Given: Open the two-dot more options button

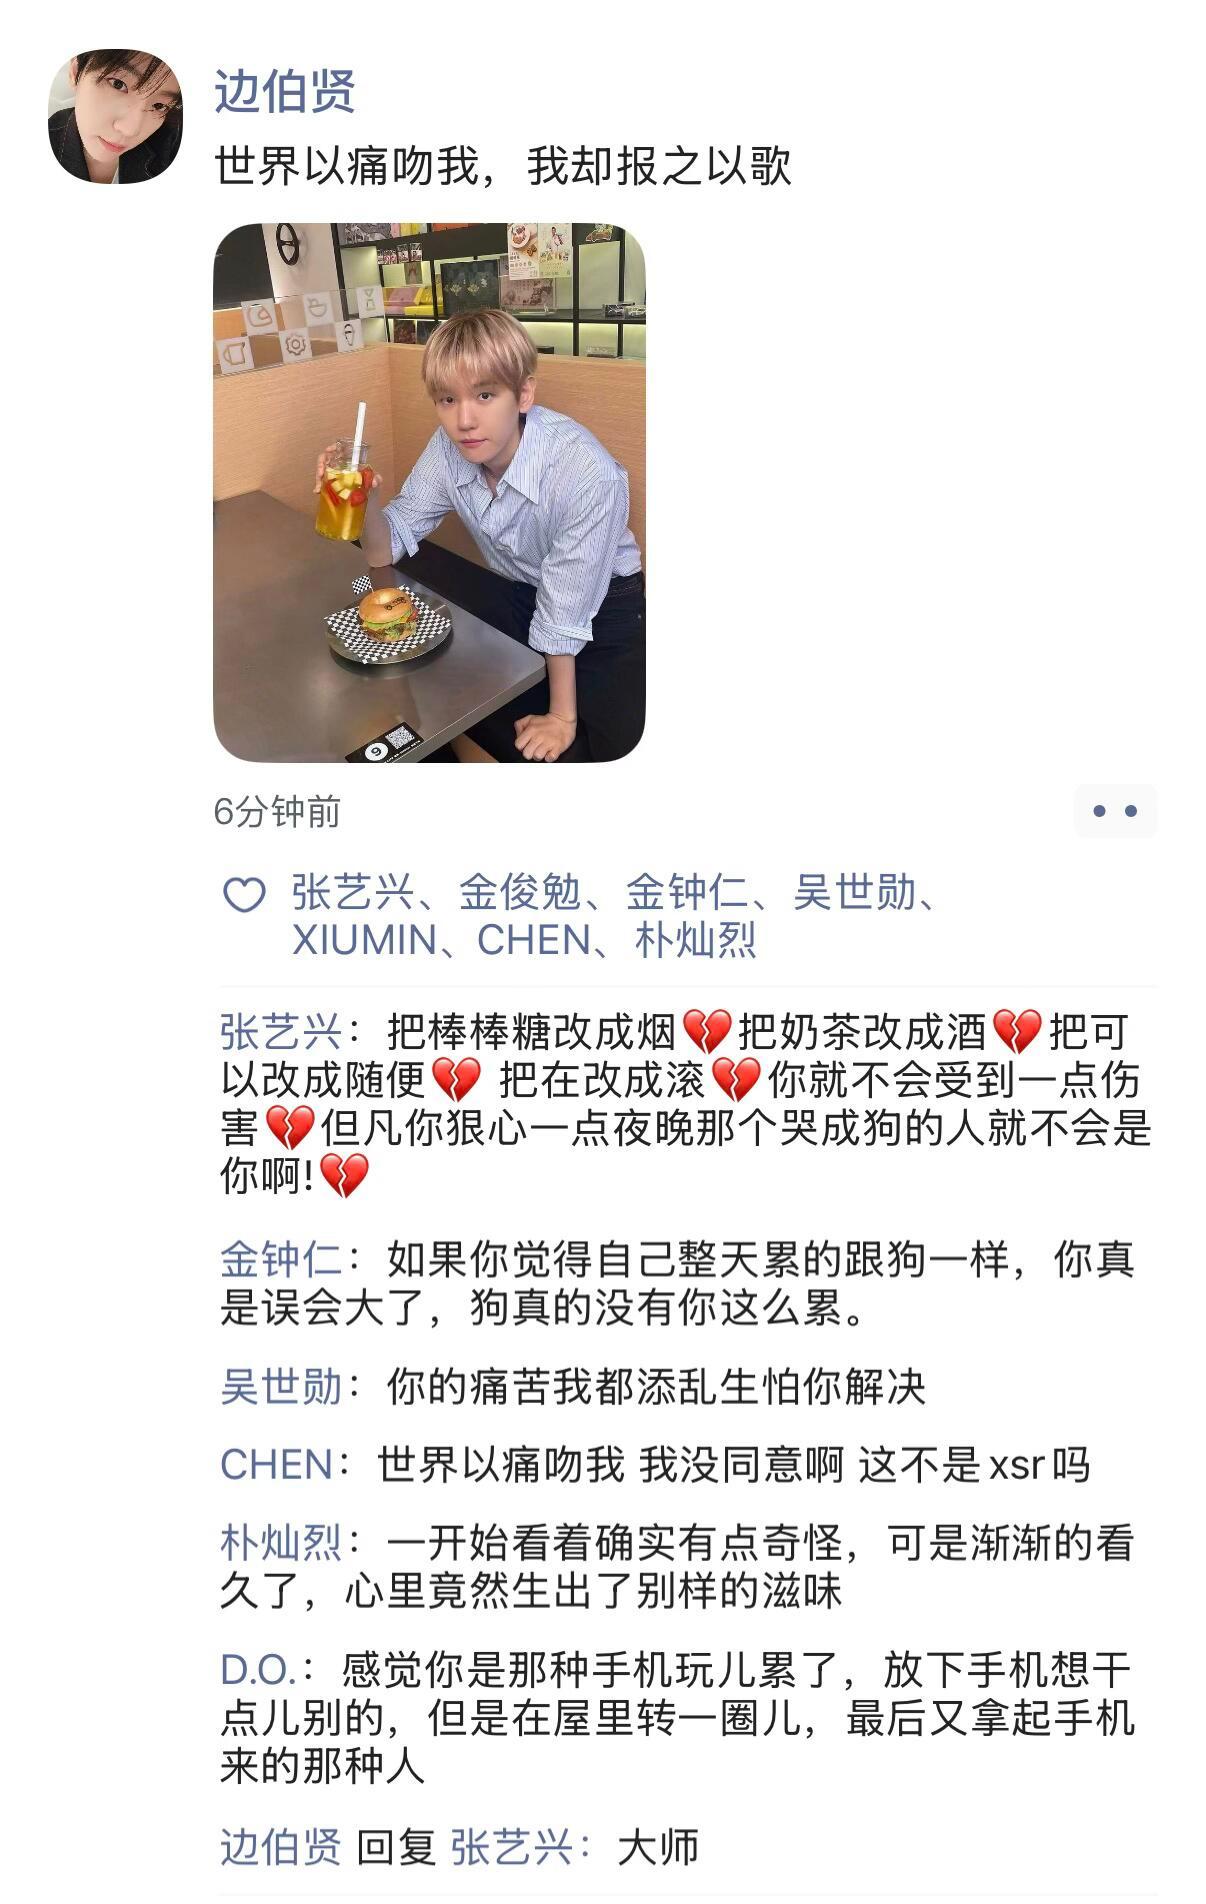Looking at the screenshot, I should coord(1115,811).
